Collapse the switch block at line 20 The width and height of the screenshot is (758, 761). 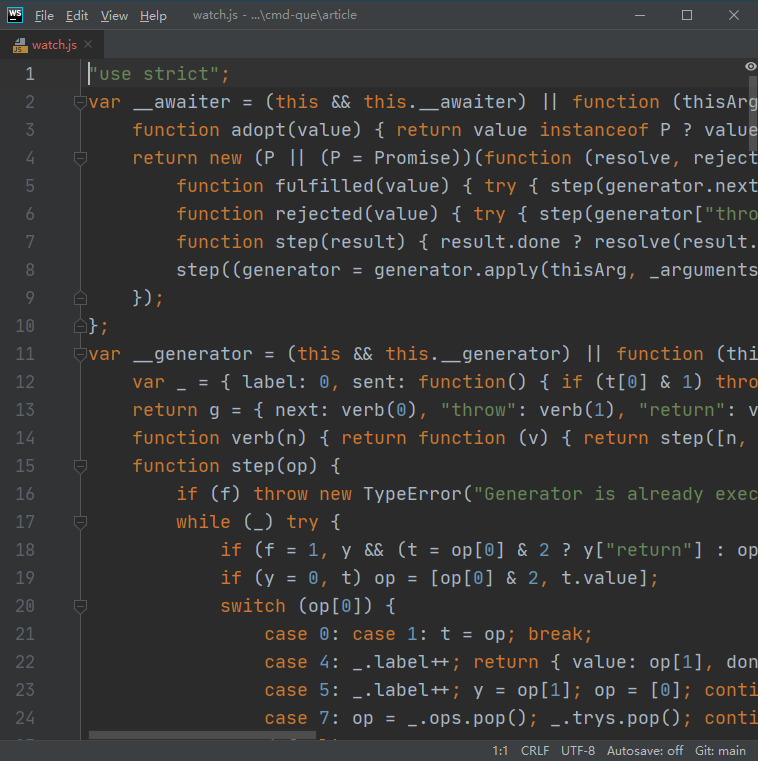point(80,606)
